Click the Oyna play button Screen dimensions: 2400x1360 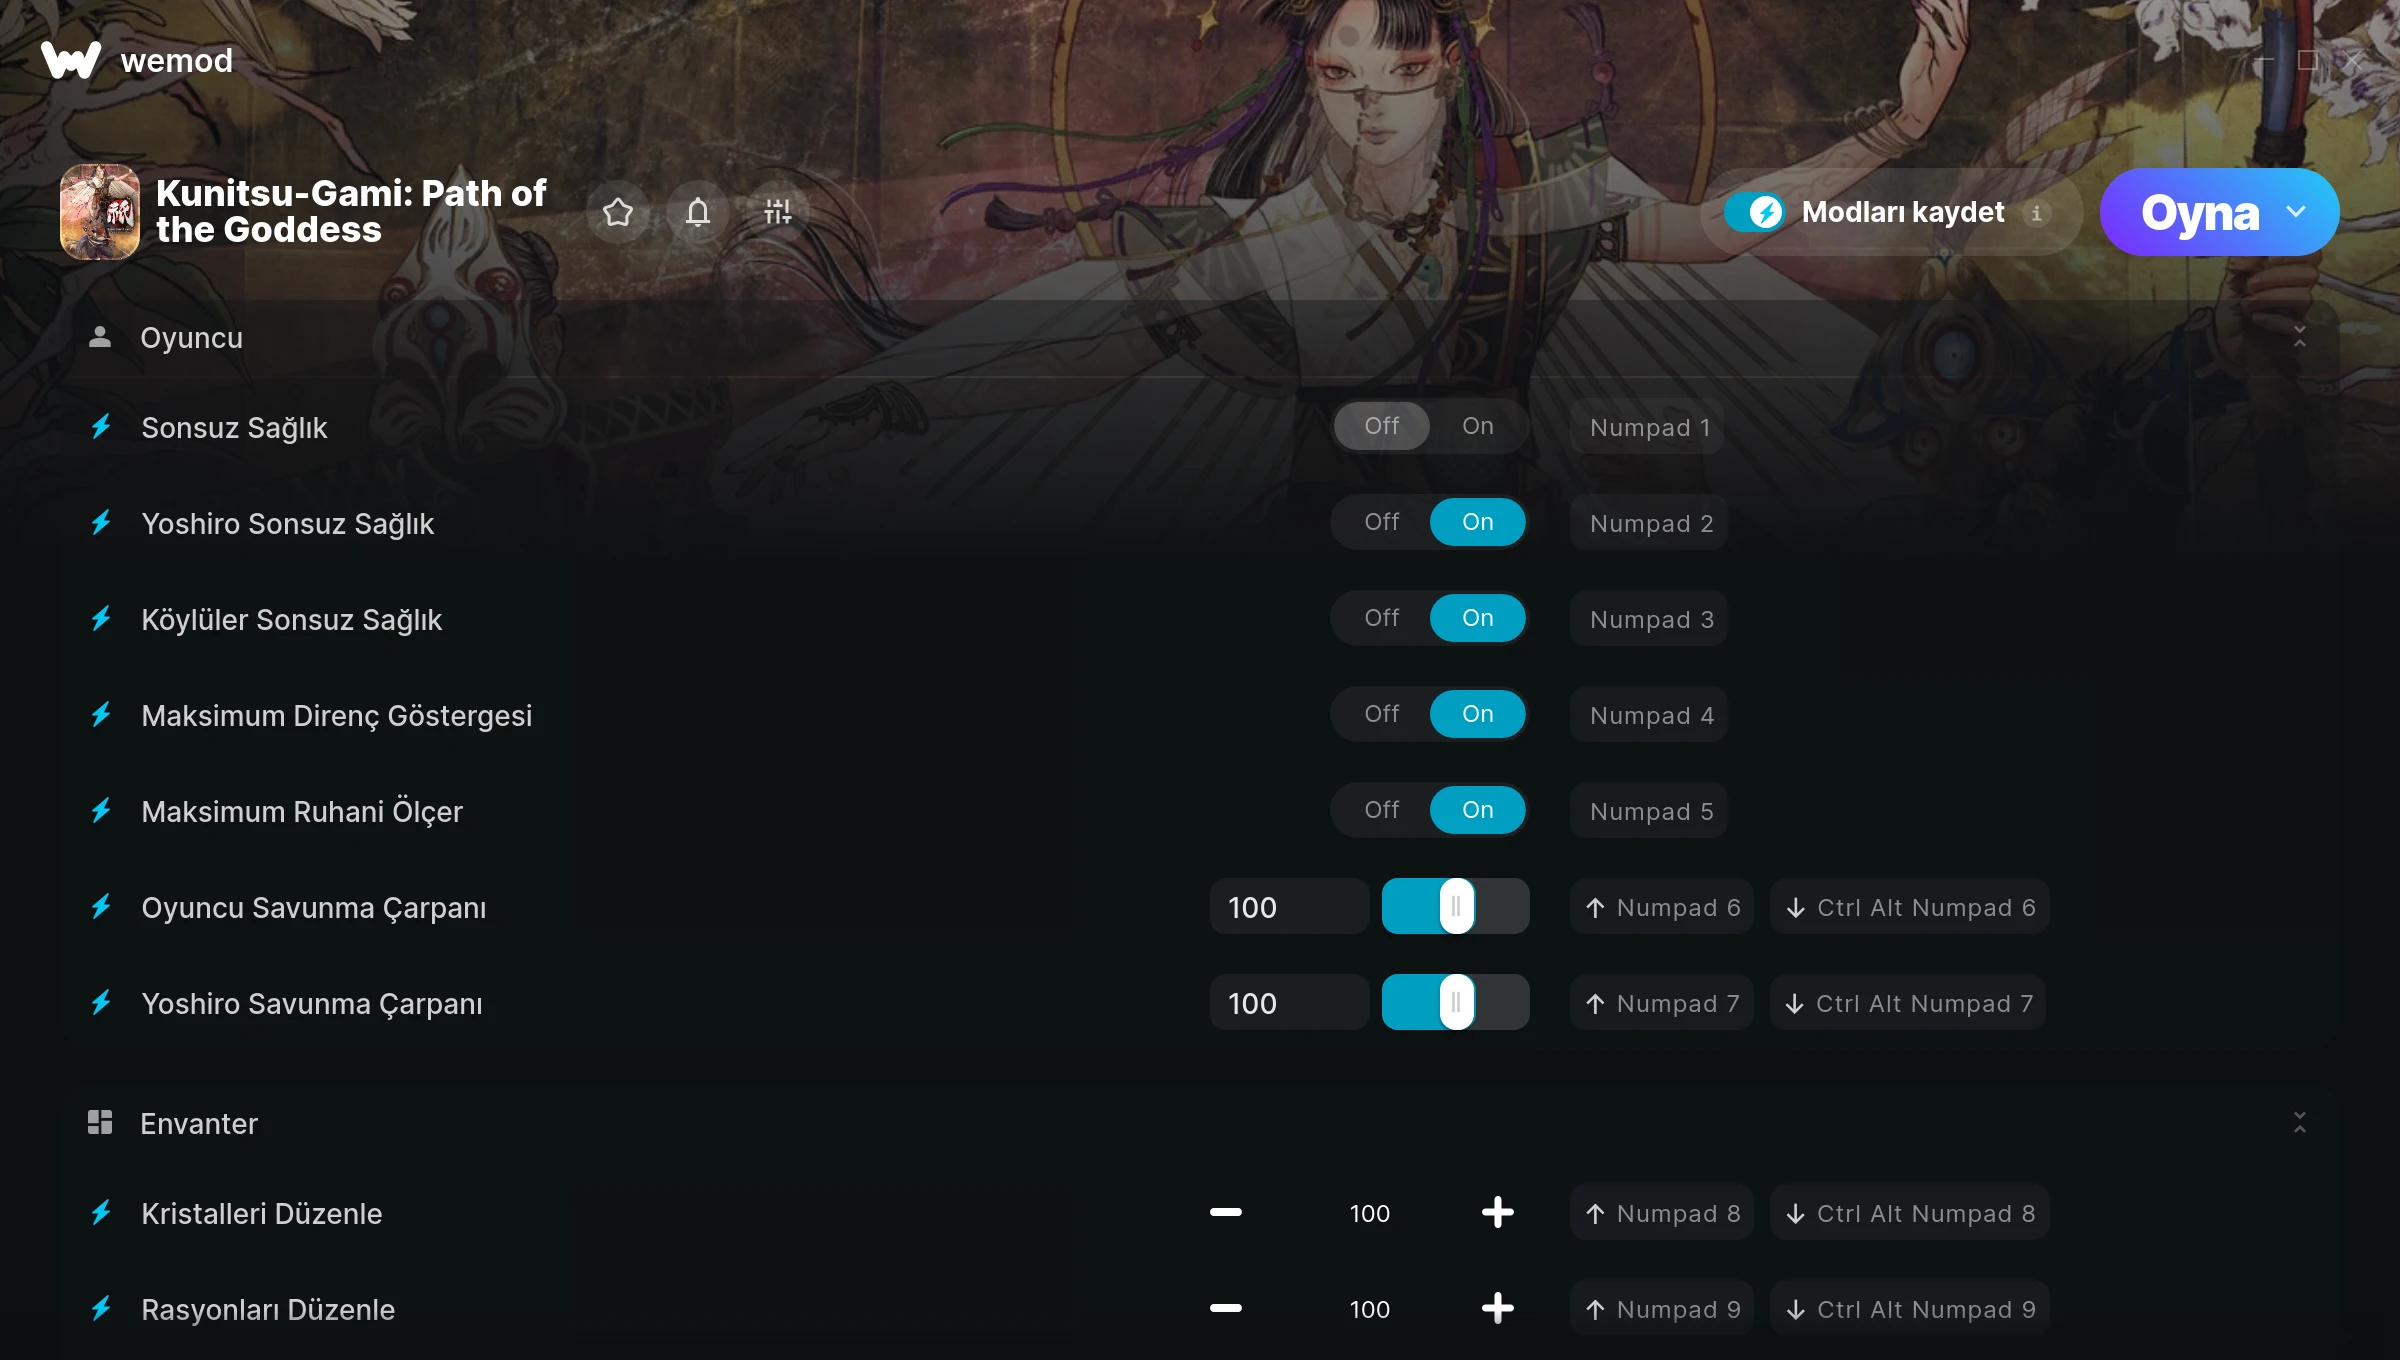[2199, 212]
